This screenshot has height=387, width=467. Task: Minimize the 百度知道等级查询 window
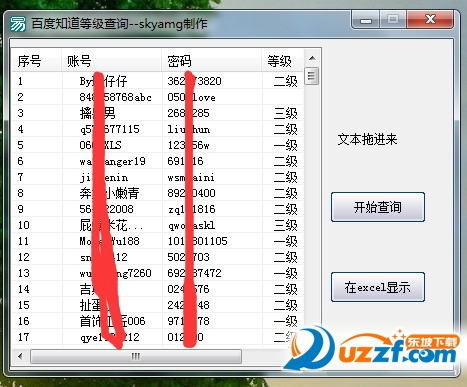click(x=366, y=20)
